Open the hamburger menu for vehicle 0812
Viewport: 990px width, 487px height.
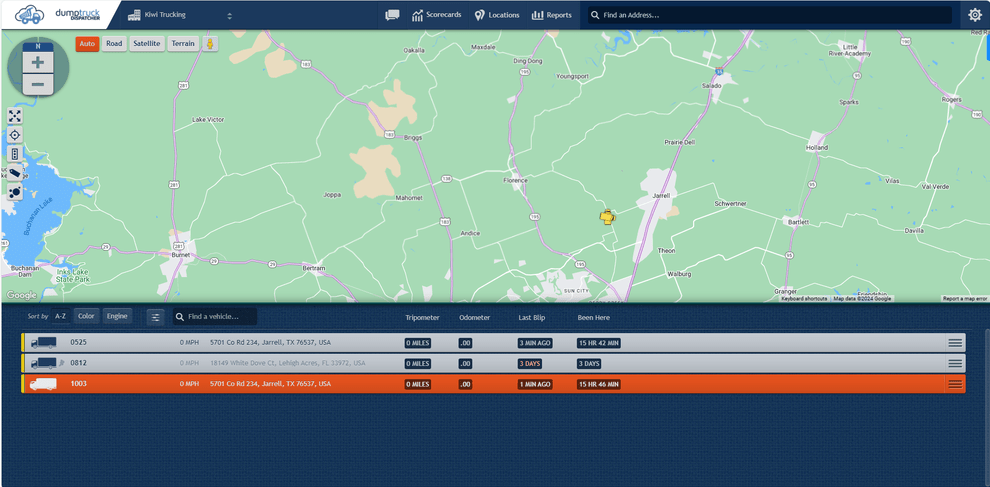coord(955,363)
